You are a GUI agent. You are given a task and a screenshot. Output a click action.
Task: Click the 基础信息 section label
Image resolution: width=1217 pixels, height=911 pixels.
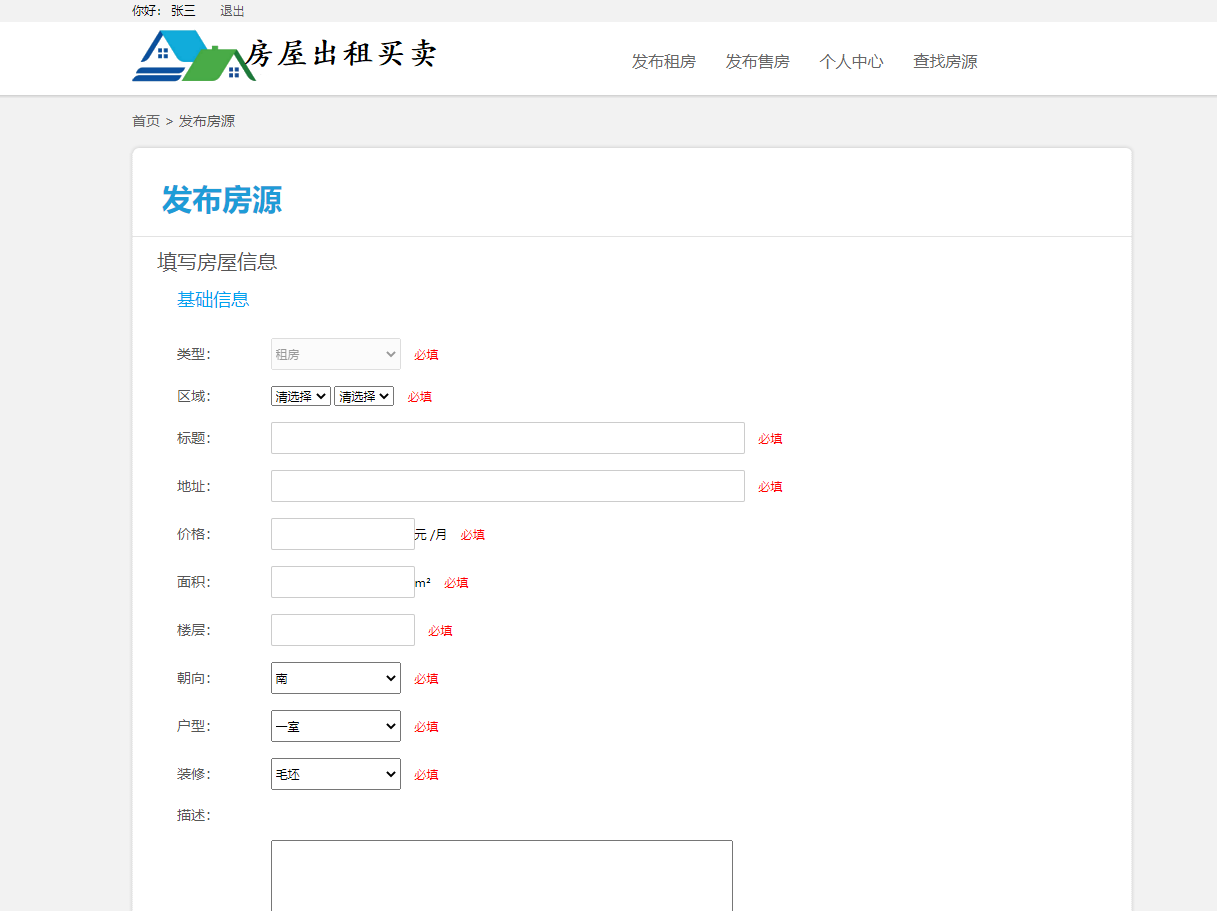click(213, 299)
